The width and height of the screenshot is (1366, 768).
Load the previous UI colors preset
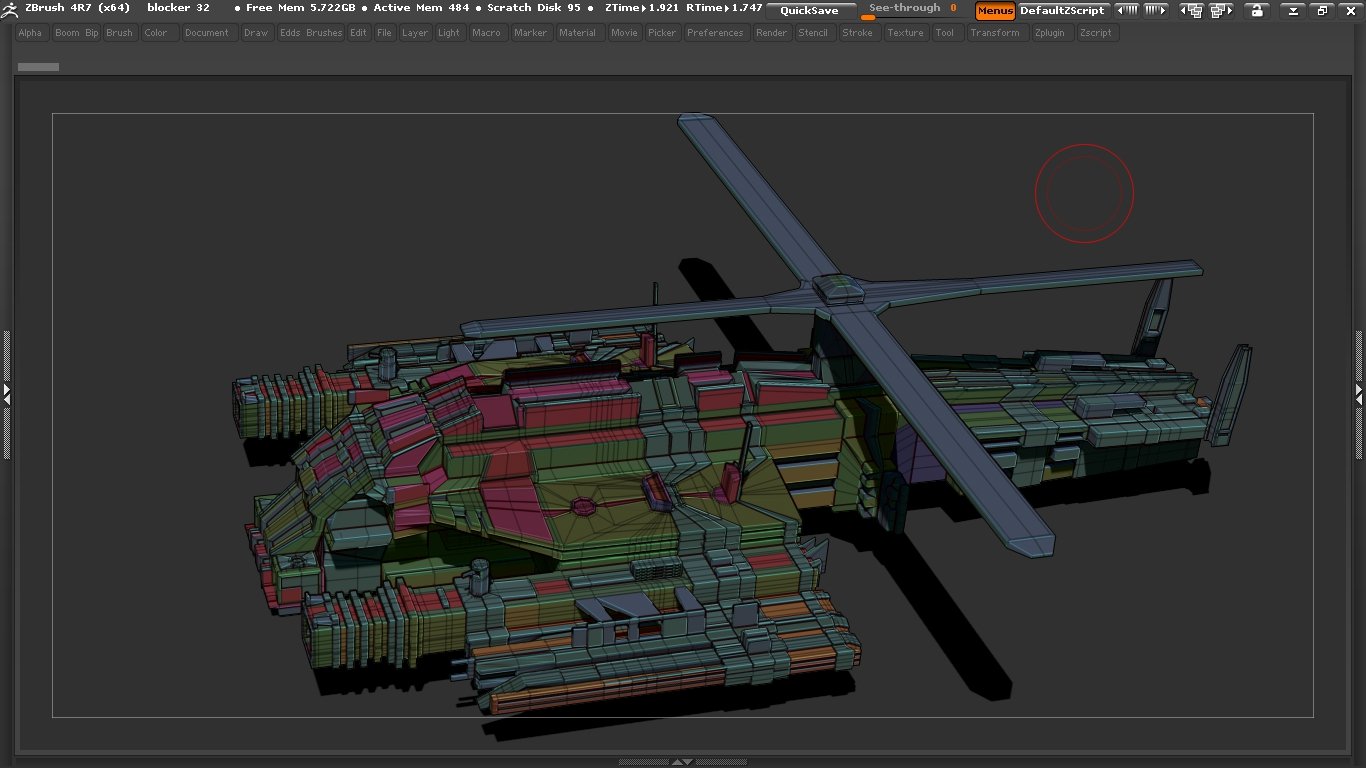point(1127,11)
